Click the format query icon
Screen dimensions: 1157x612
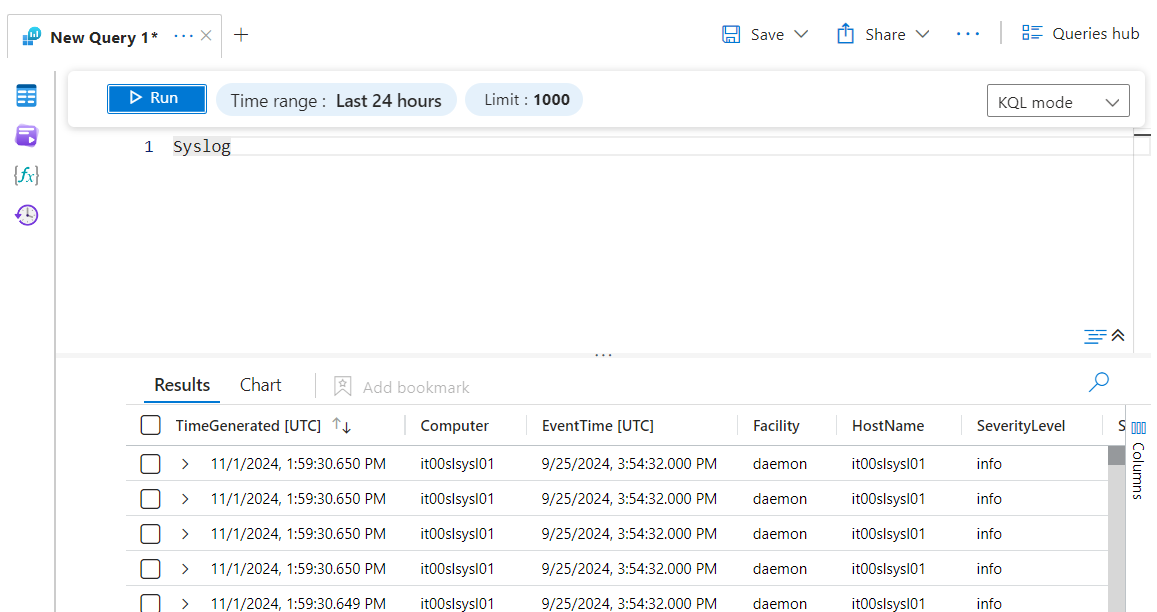(x=1095, y=337)
